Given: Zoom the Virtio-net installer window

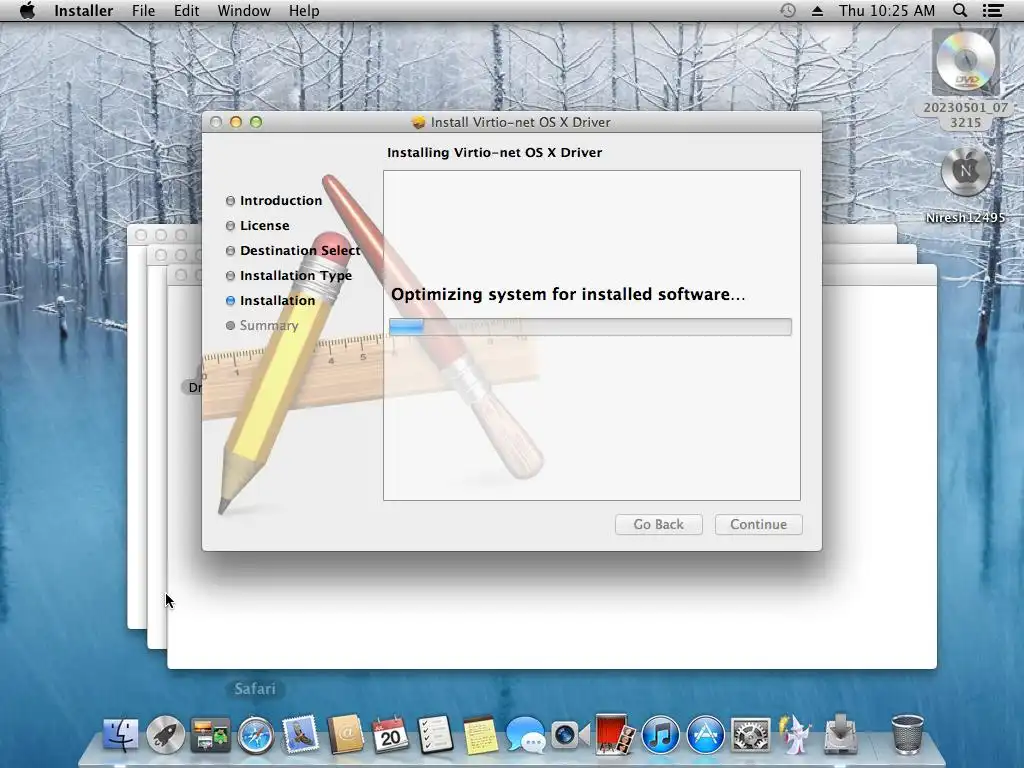Looking at the screenshot, I should point(256,122).
